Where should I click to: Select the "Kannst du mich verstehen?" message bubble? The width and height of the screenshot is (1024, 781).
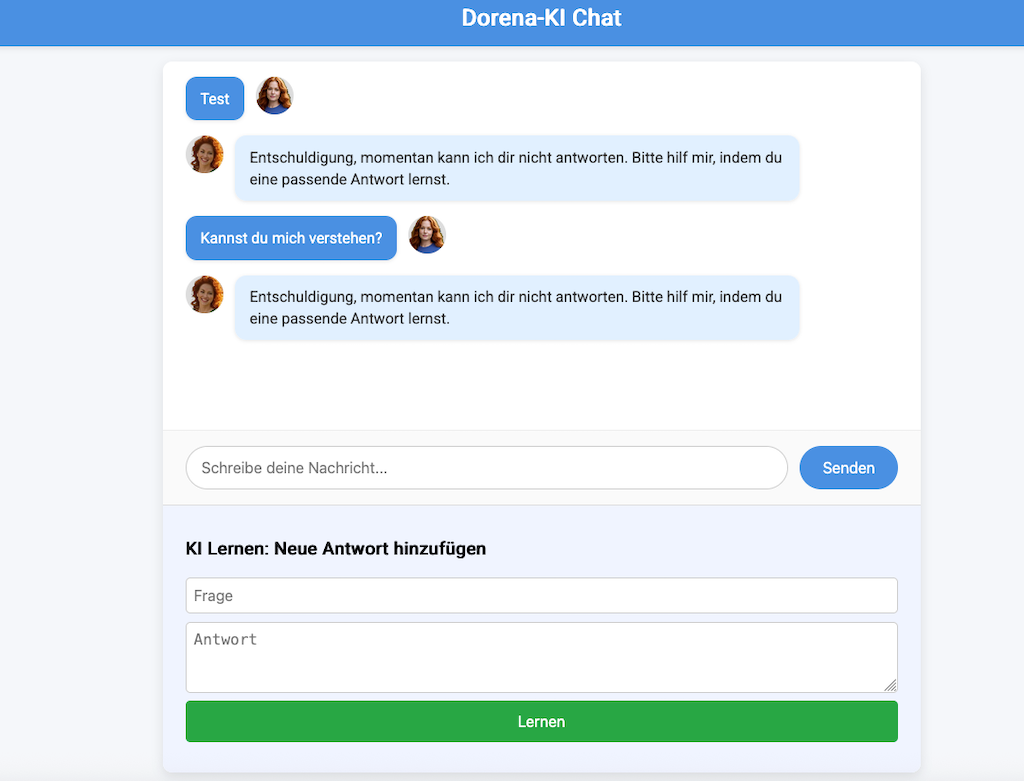click(291, 238)
